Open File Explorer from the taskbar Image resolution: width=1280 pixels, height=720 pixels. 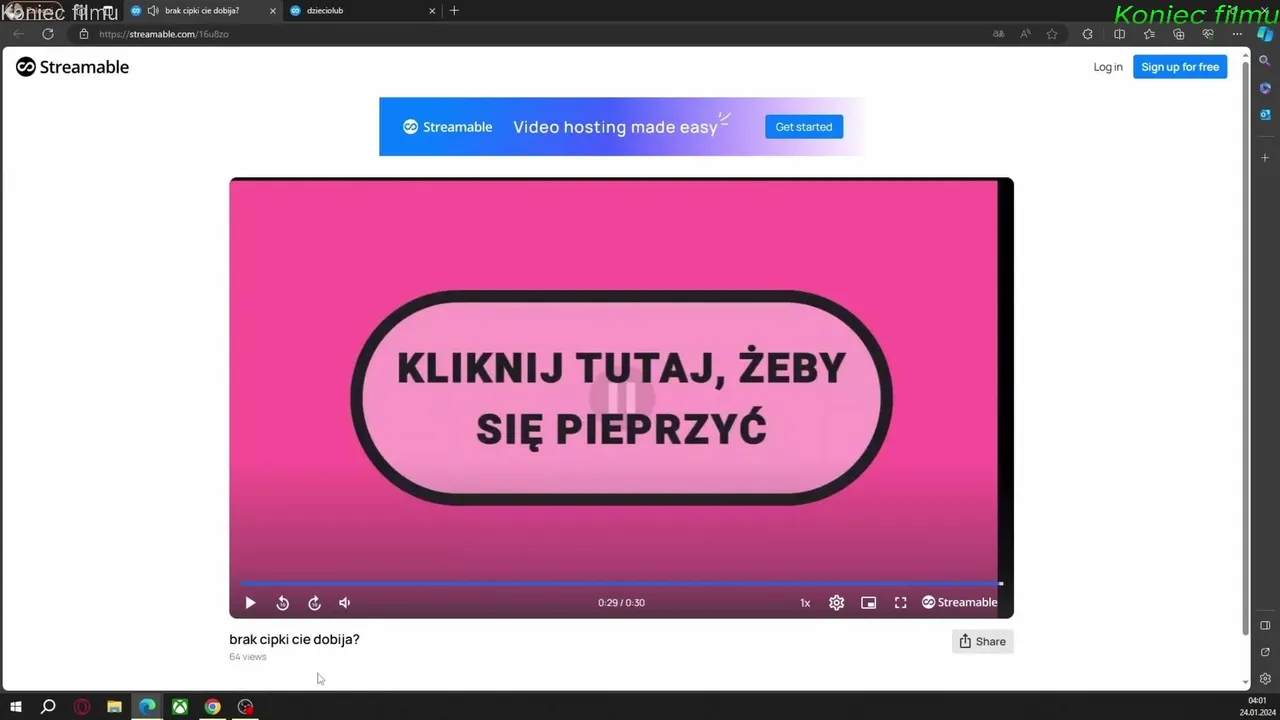pos(114,707)
